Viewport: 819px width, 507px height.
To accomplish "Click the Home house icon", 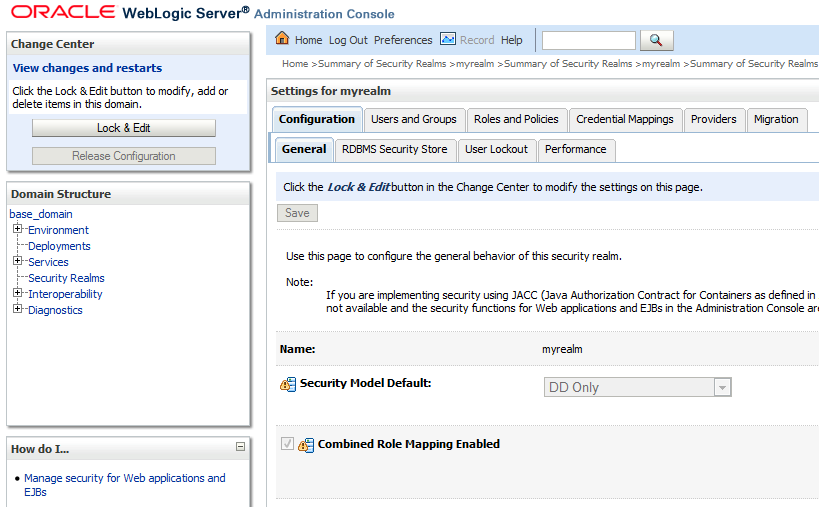I will [282, 39].
